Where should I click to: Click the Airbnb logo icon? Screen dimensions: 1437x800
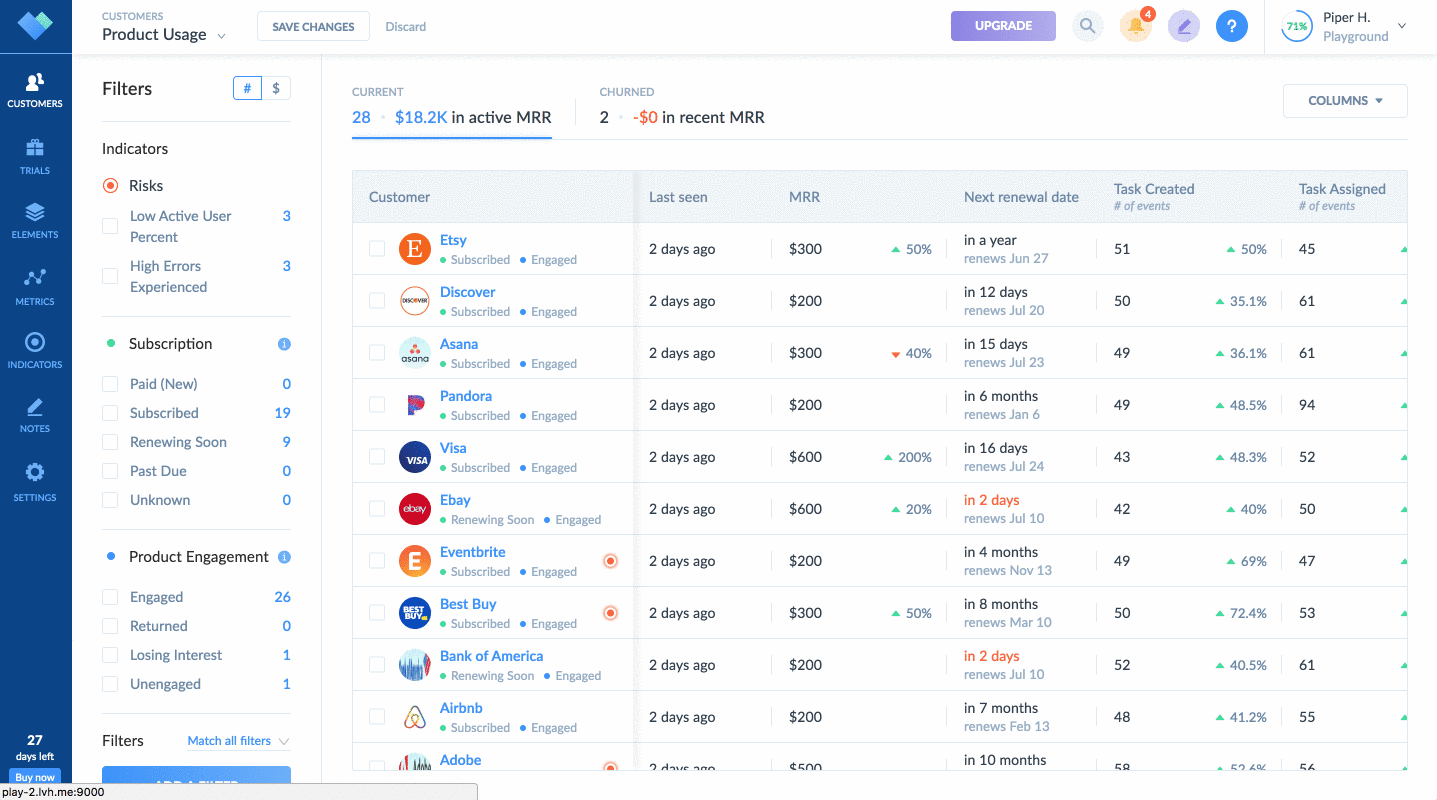tap(415, 717)
